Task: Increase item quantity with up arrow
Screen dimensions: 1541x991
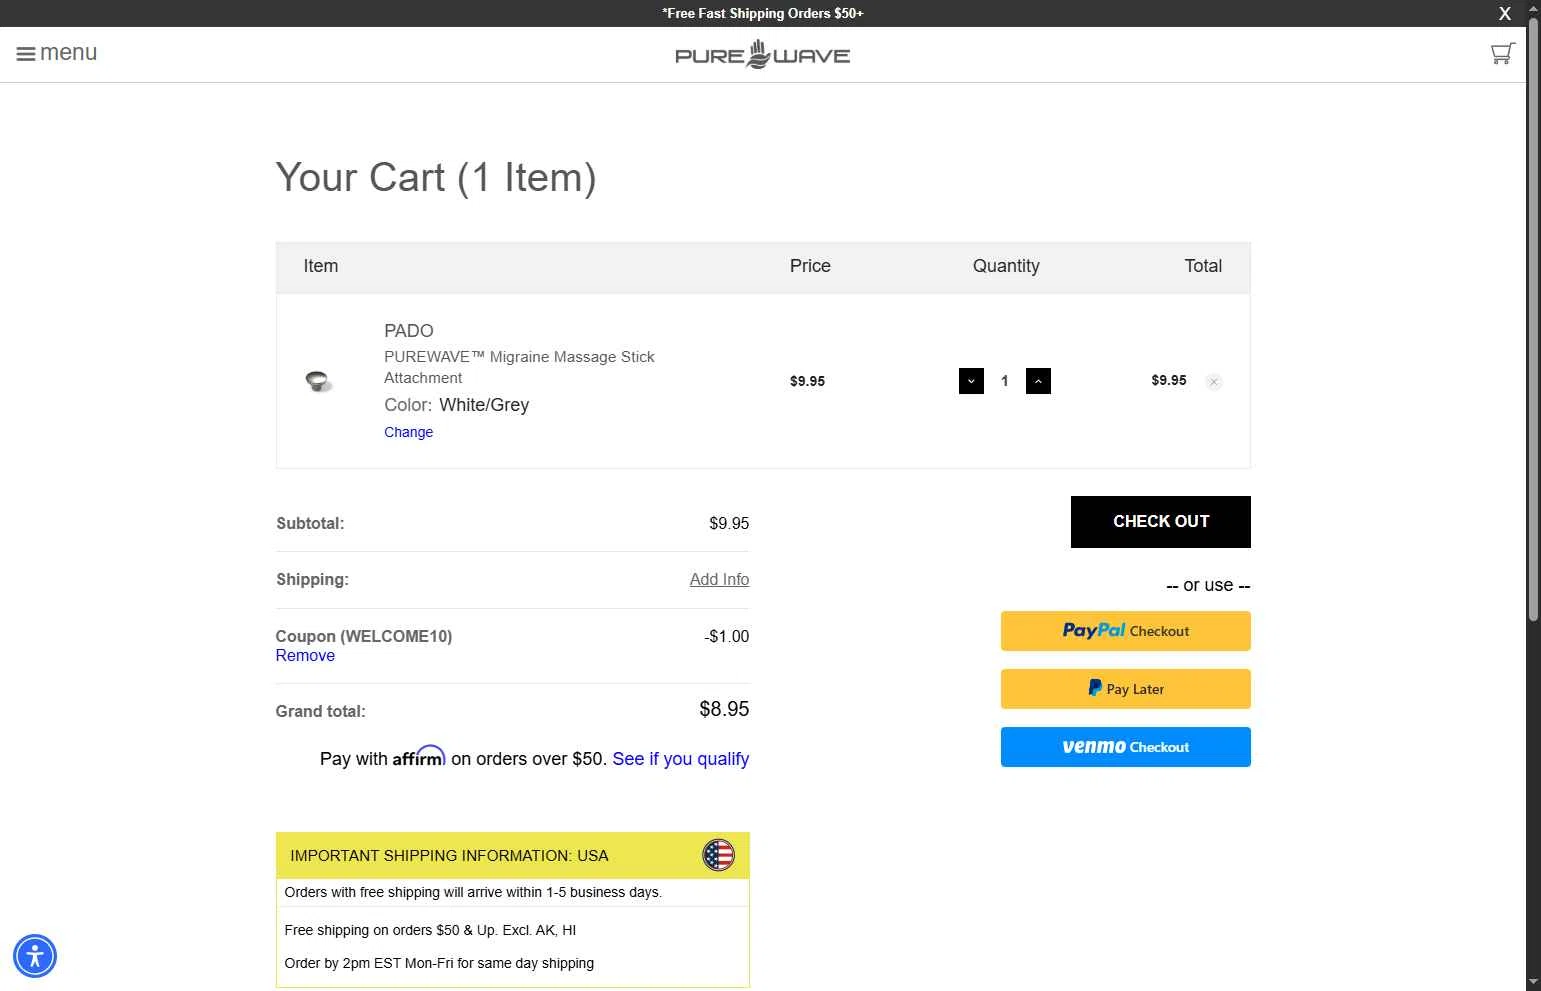Action: click(1038, 381)
